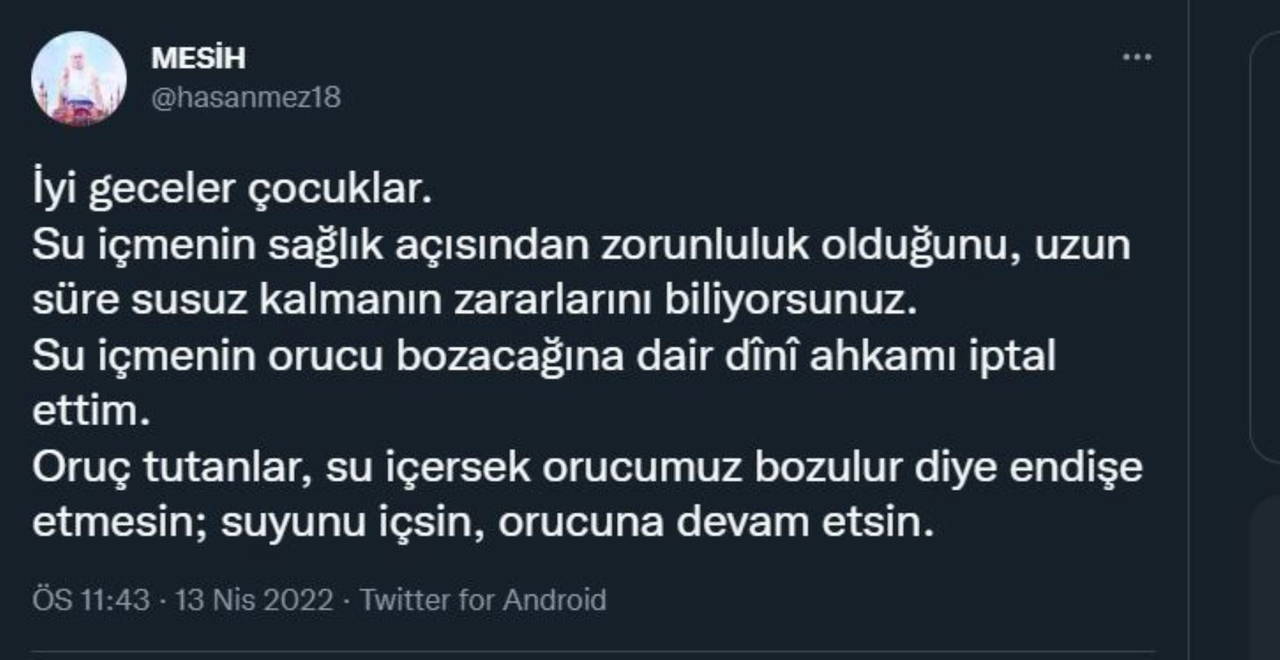Click the 13 Nis 2022 date
The image size is (1280, 660).
tap(254, 600)
